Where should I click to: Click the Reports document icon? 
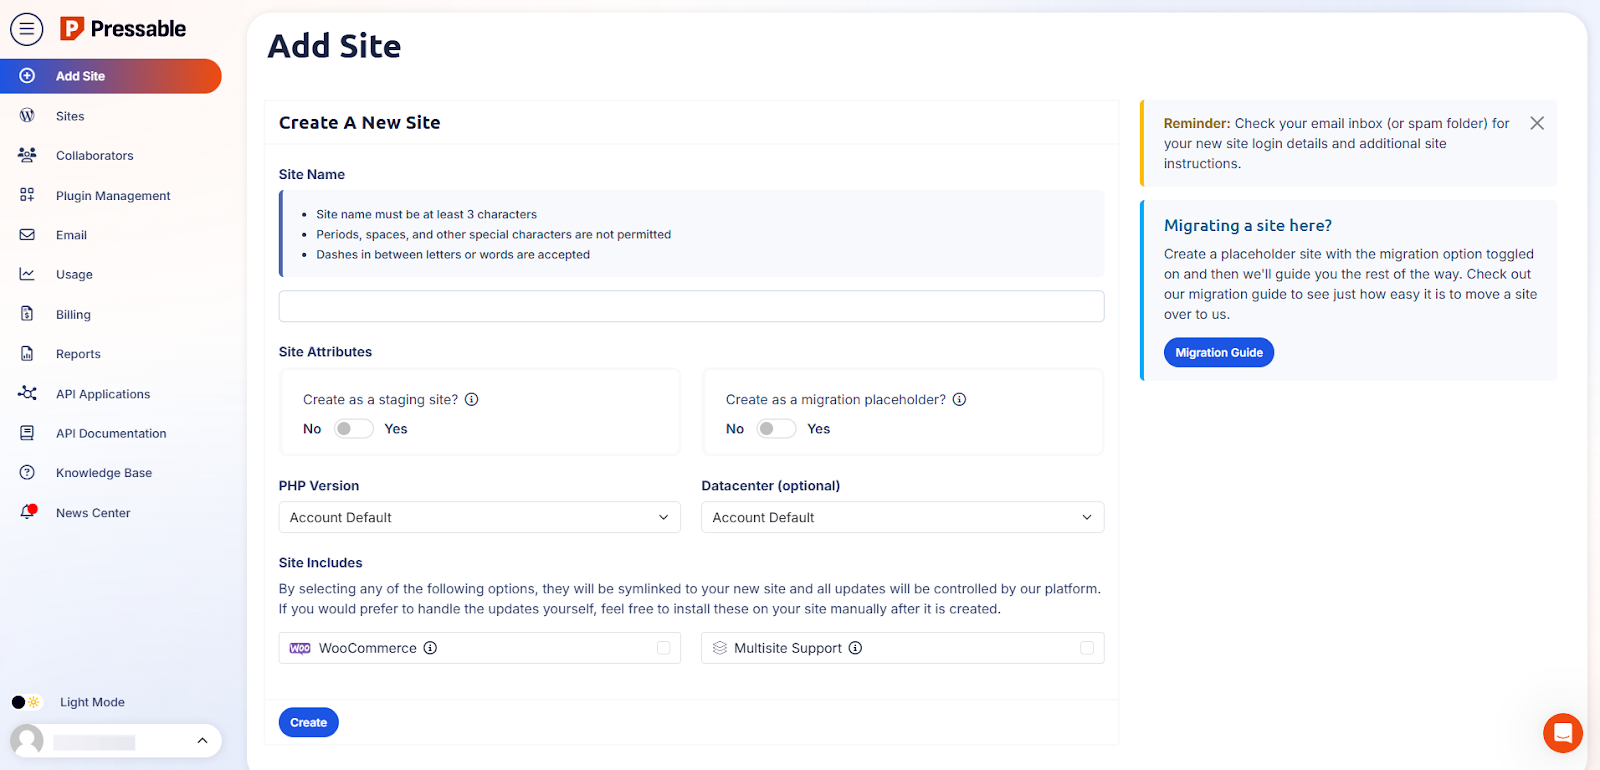(x=27, y=354)
